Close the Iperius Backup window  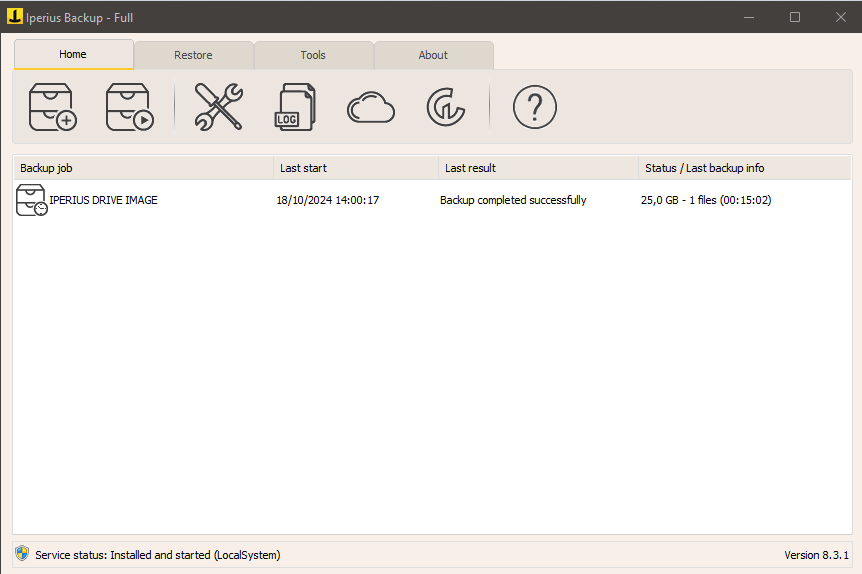[841, 17]
